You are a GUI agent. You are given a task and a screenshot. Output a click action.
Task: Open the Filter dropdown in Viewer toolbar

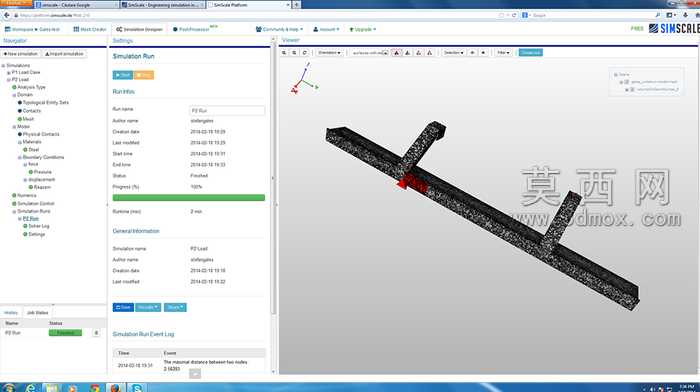[x=503, y=53]
